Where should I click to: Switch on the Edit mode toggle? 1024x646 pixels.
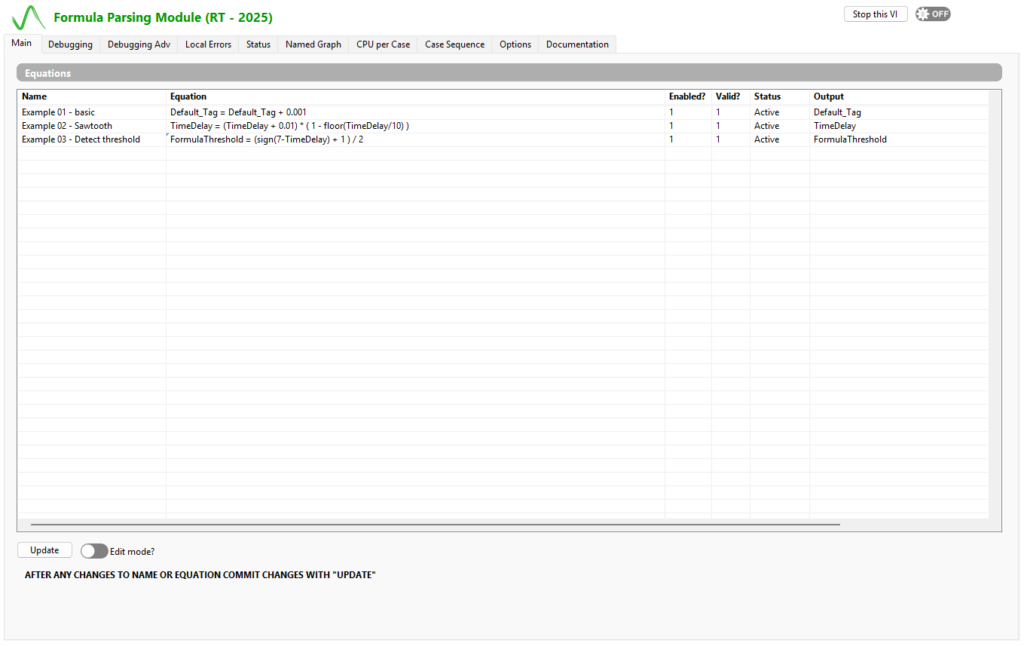[94, 551]
